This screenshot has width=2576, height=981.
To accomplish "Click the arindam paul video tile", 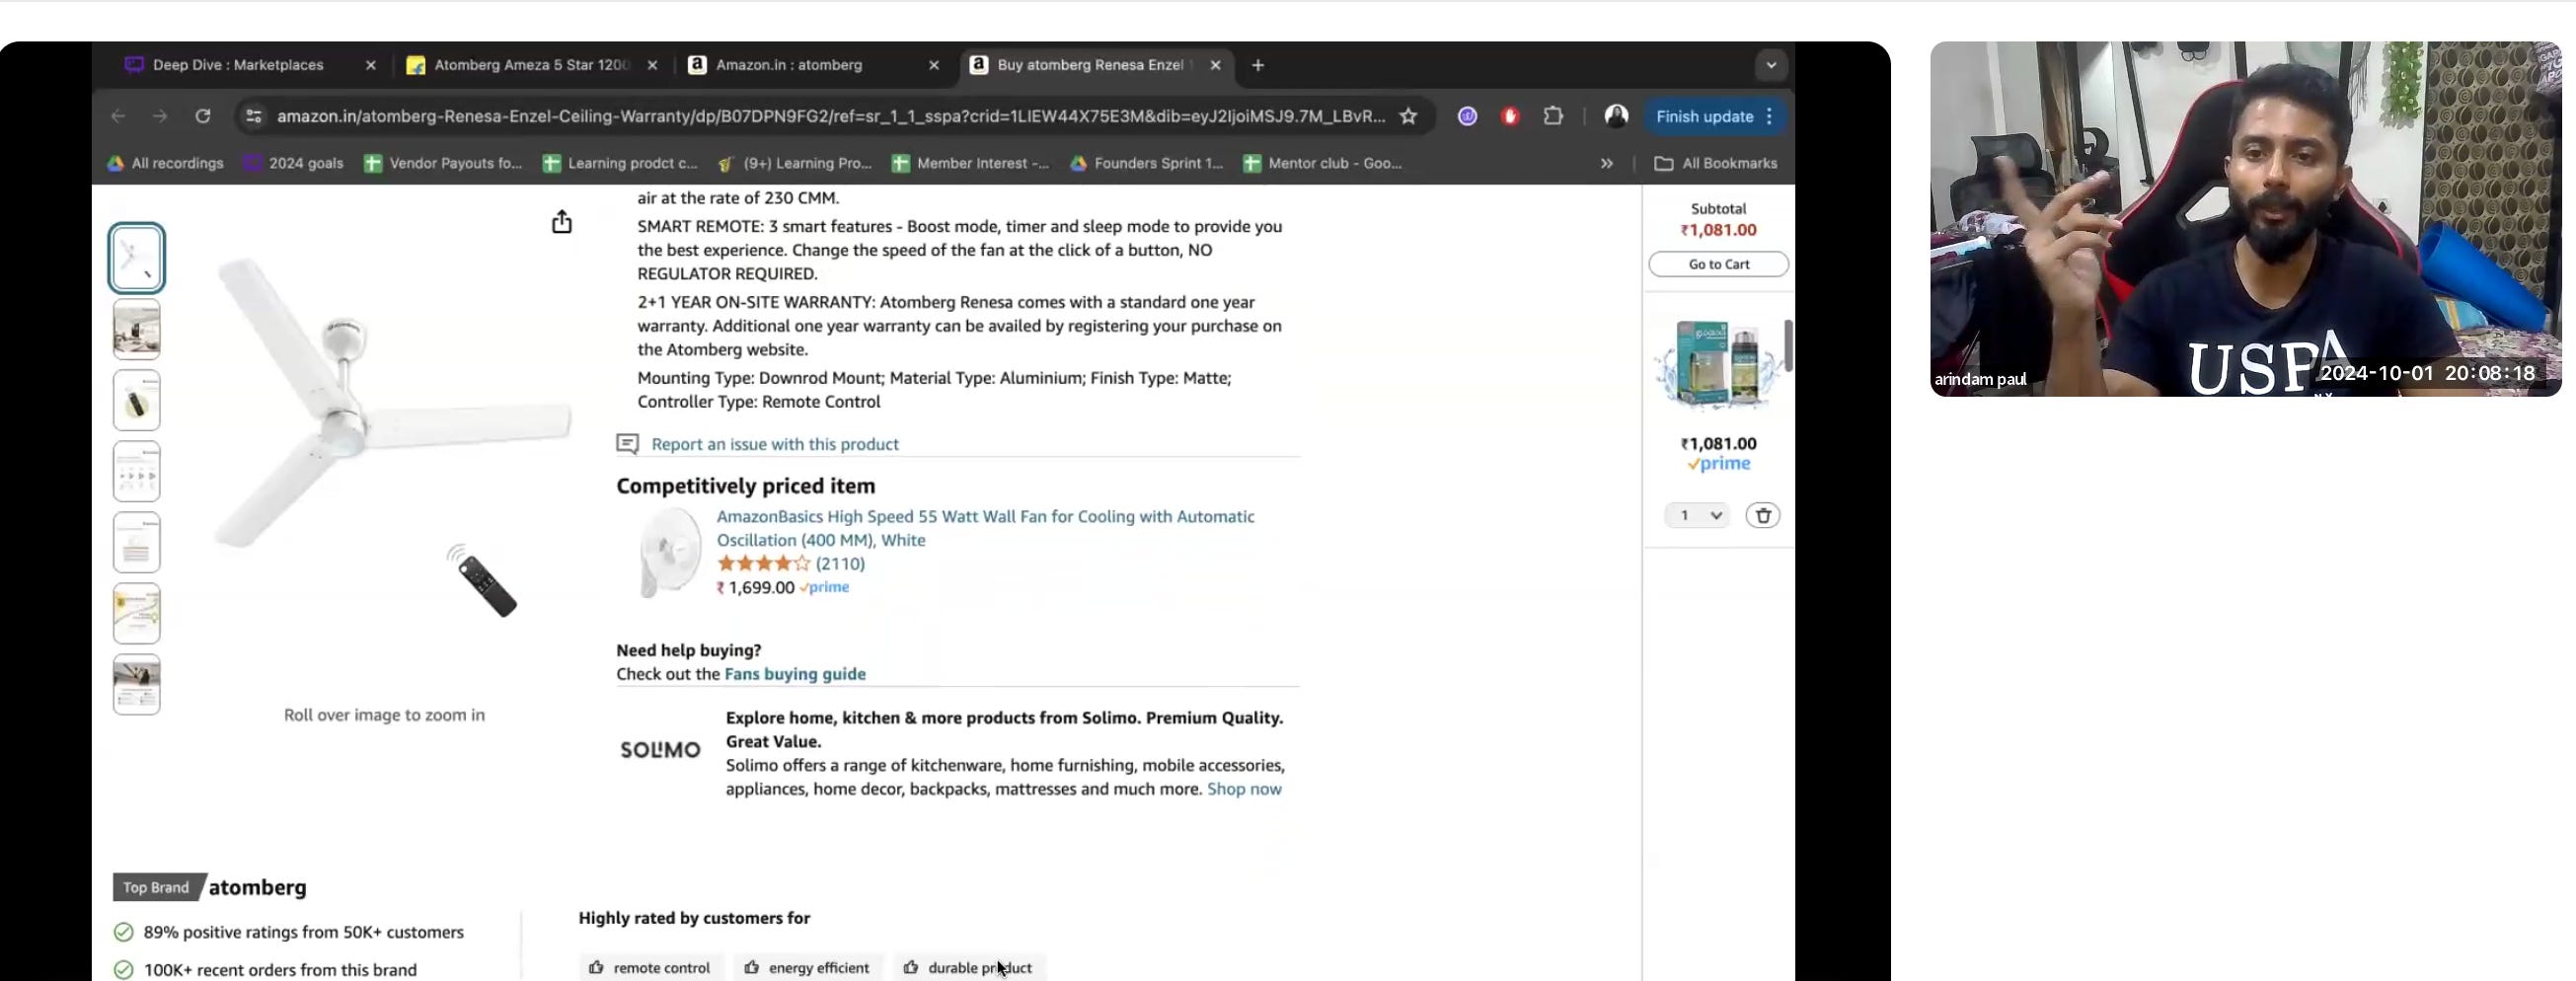I will [2245, 219].
